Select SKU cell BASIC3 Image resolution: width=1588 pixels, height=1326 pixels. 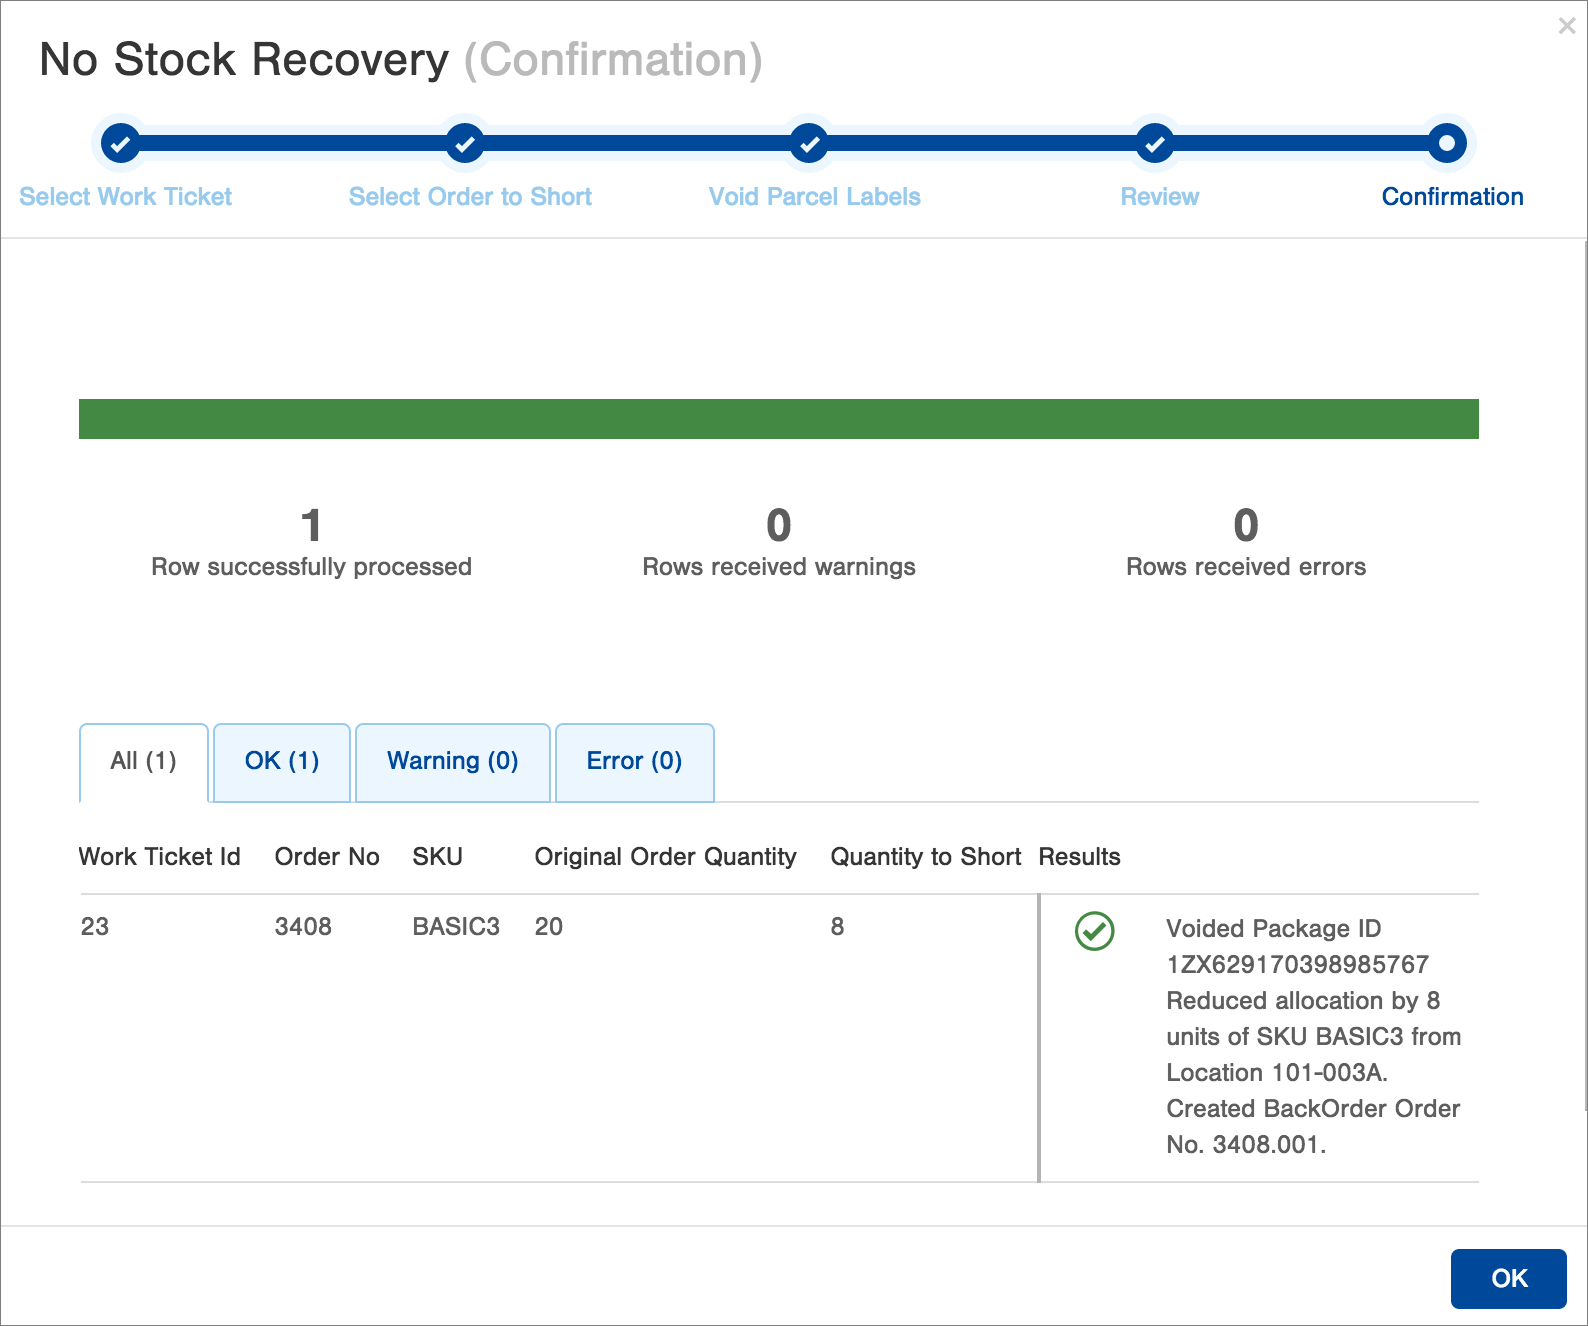[x=456, y=927]
